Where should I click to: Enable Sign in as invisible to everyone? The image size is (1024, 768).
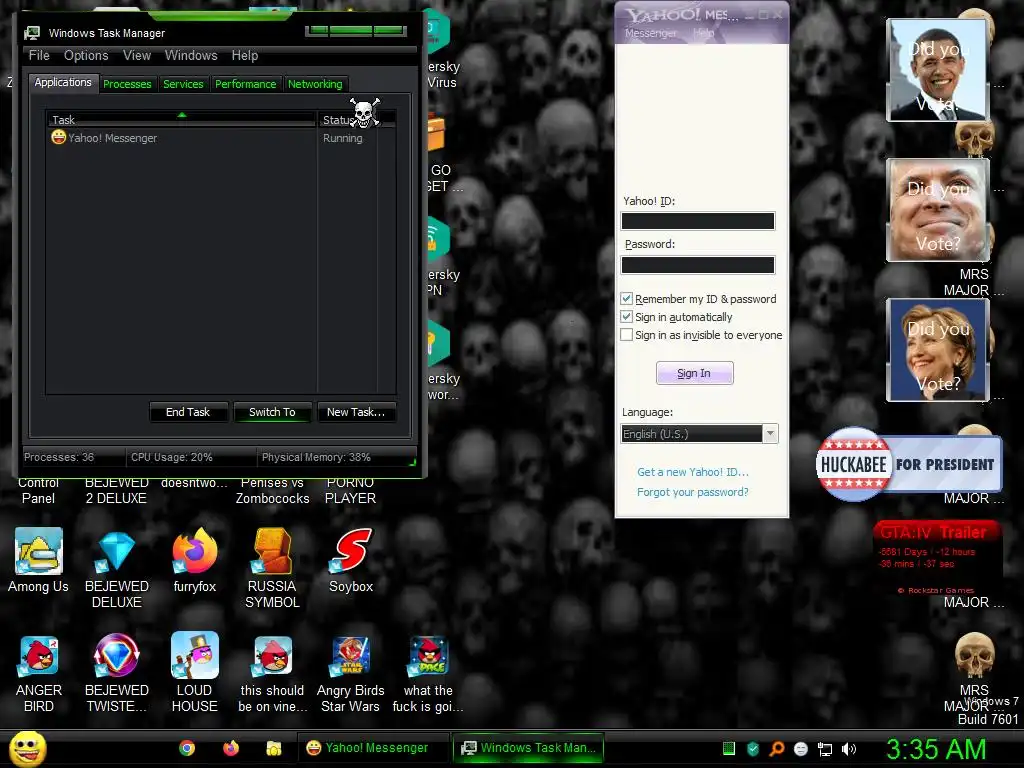tap(626, 335)
